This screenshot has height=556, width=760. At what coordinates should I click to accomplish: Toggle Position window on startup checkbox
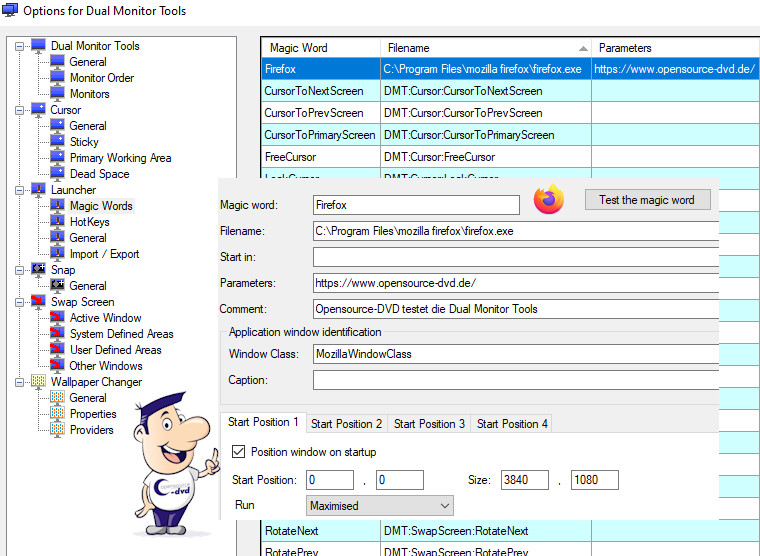coord(238,452)
